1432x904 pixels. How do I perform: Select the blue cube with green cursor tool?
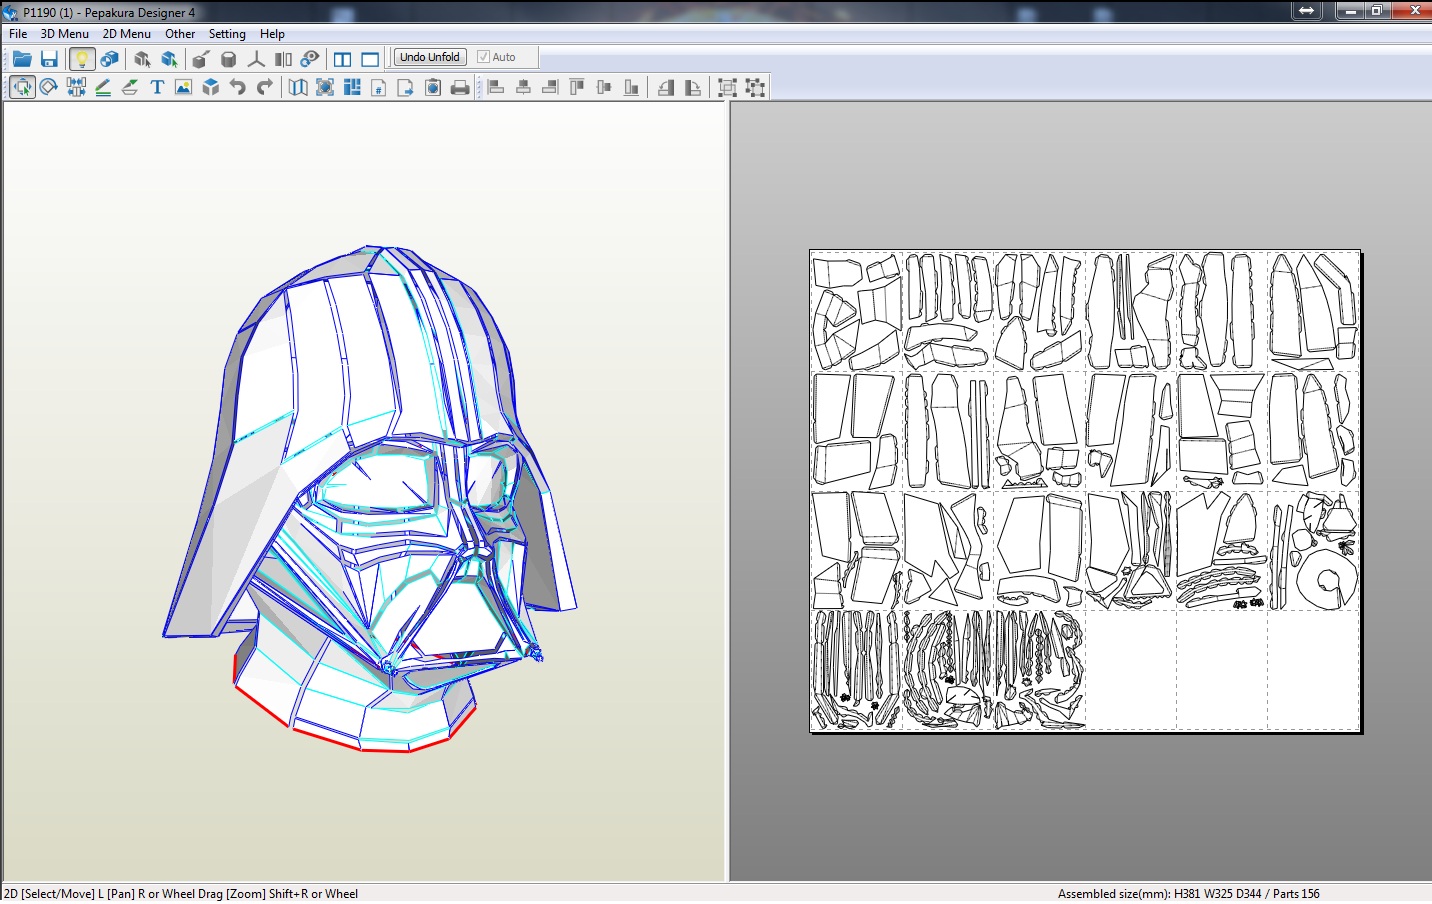point(169,59)
